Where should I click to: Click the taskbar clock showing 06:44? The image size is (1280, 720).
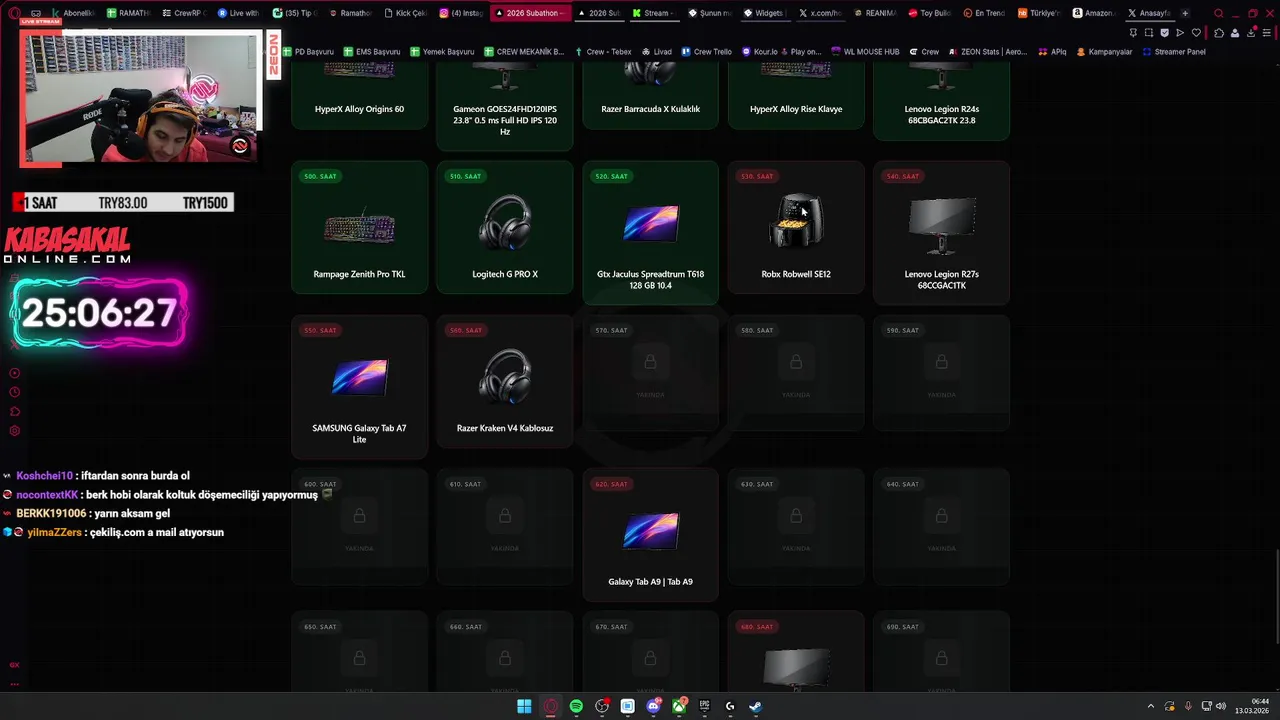click(1252, 706)
